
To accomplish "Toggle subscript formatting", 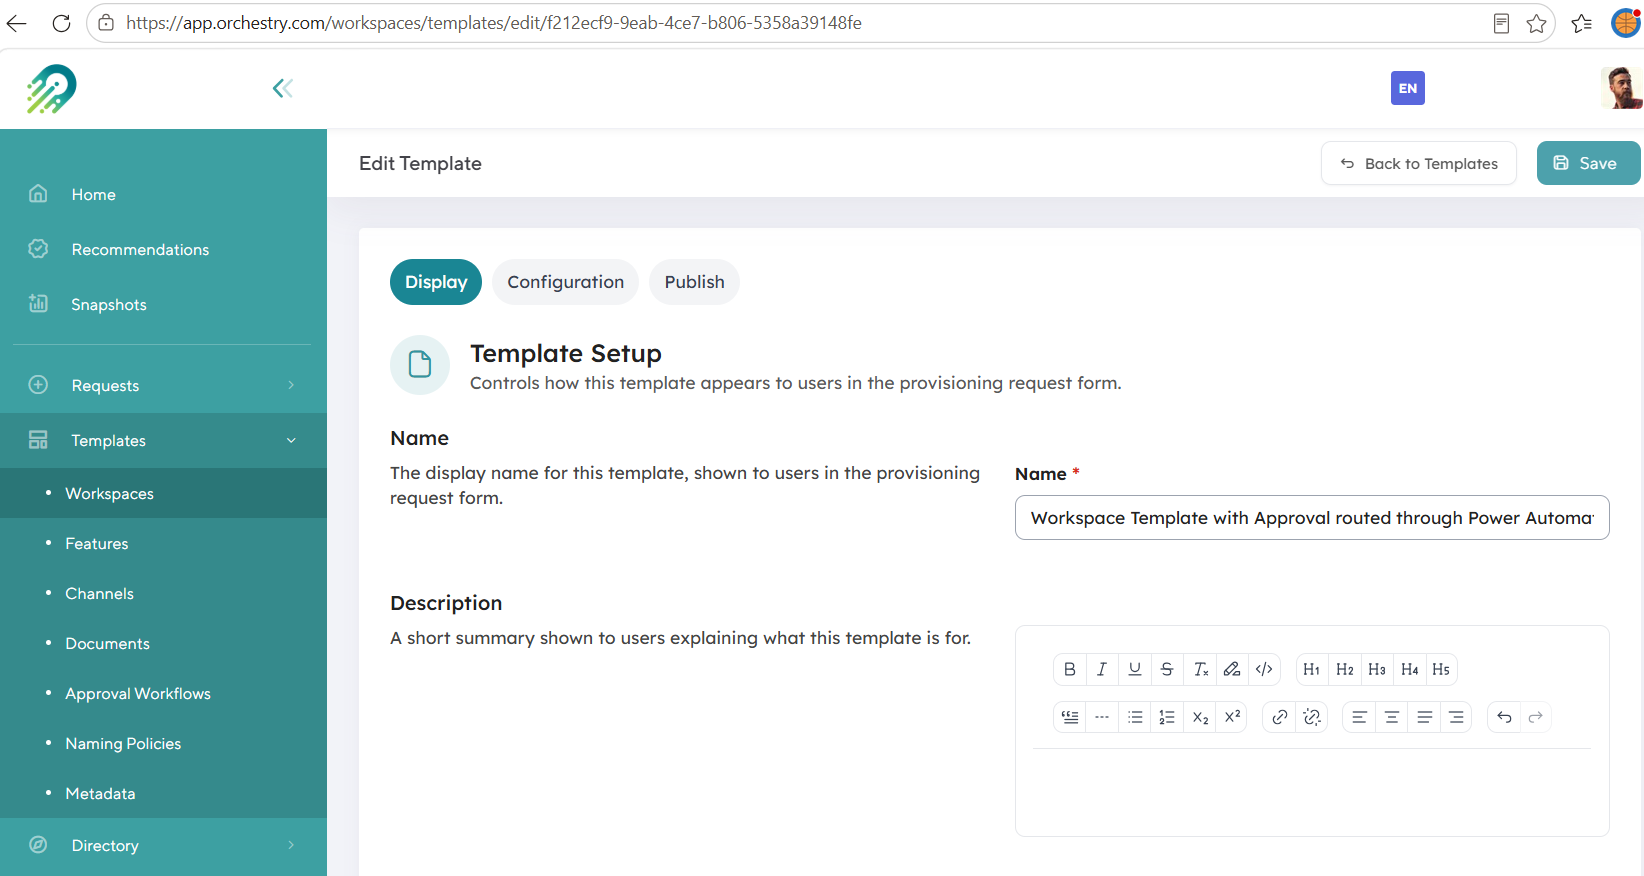I will click(x=1200, y=717).
